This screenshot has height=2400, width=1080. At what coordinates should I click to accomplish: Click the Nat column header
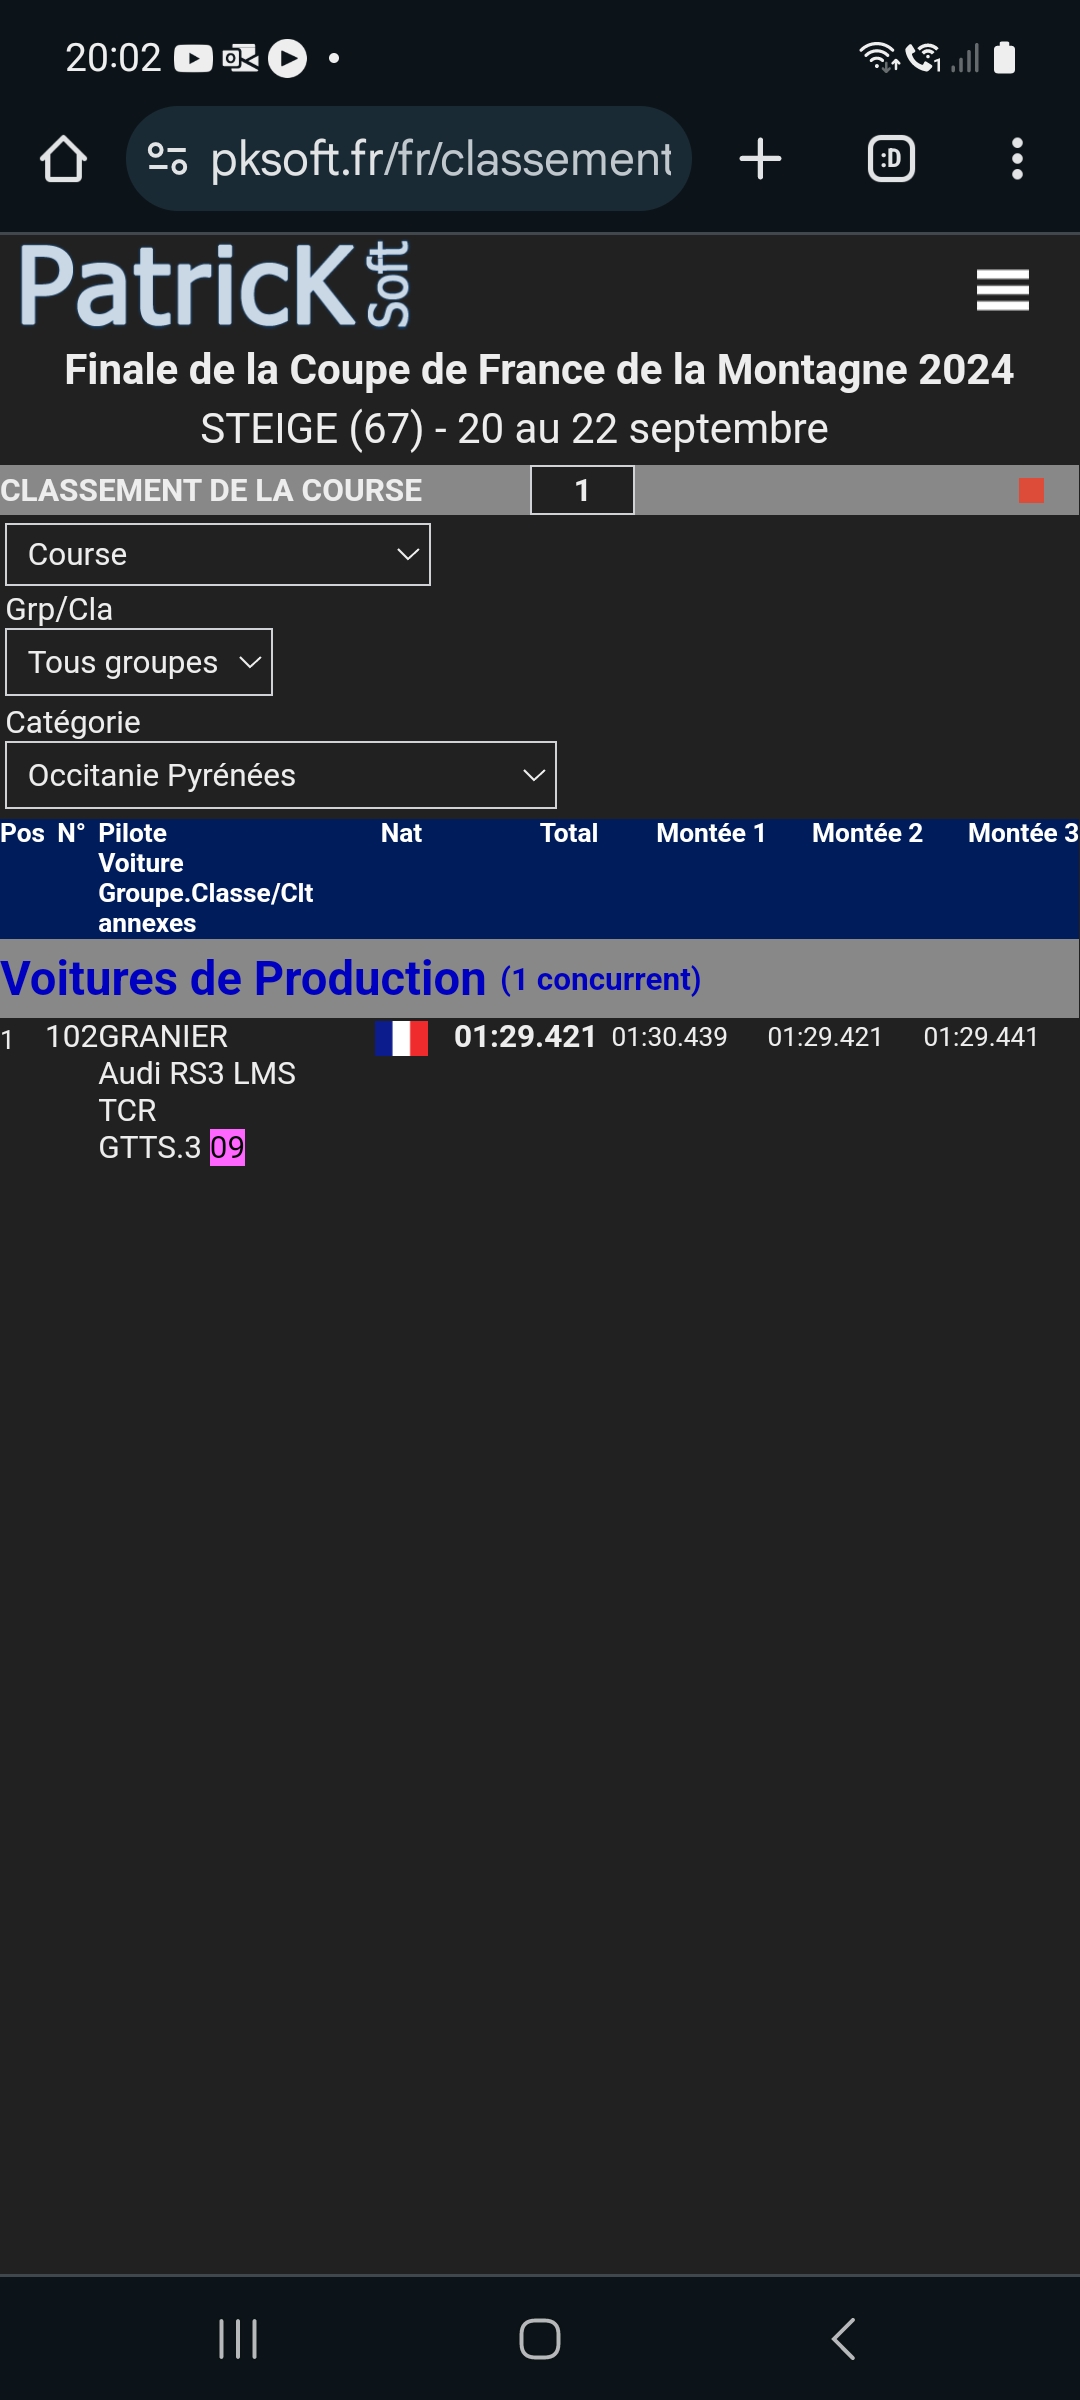[401, 833]
